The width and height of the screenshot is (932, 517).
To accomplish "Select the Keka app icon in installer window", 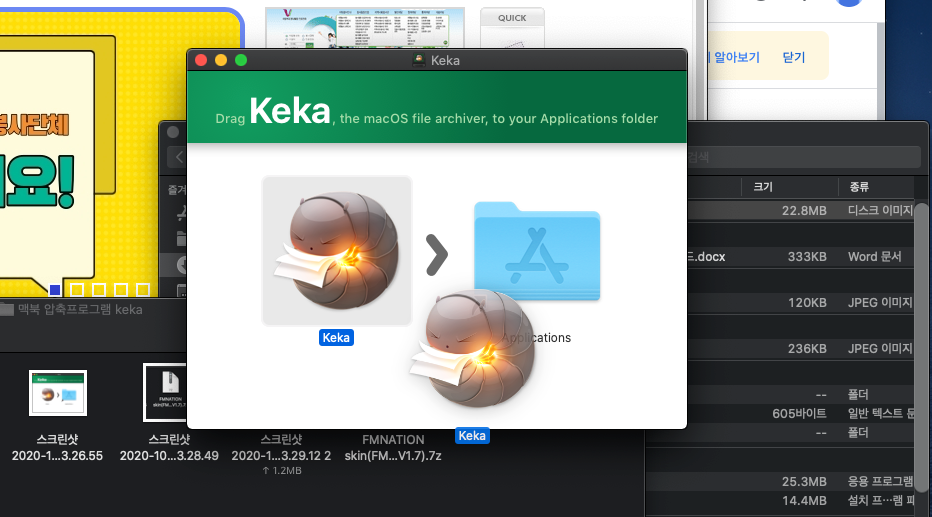I will point(337,251).
